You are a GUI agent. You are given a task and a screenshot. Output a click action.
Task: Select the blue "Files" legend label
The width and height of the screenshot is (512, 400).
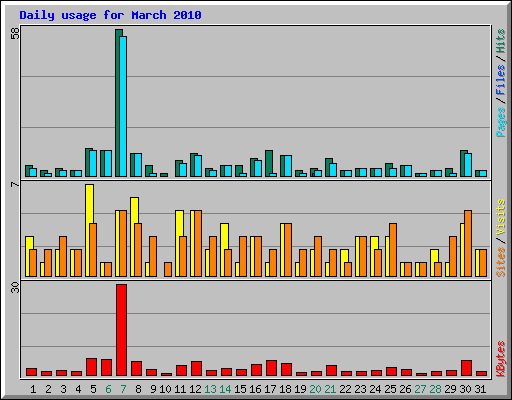[501, 80]
